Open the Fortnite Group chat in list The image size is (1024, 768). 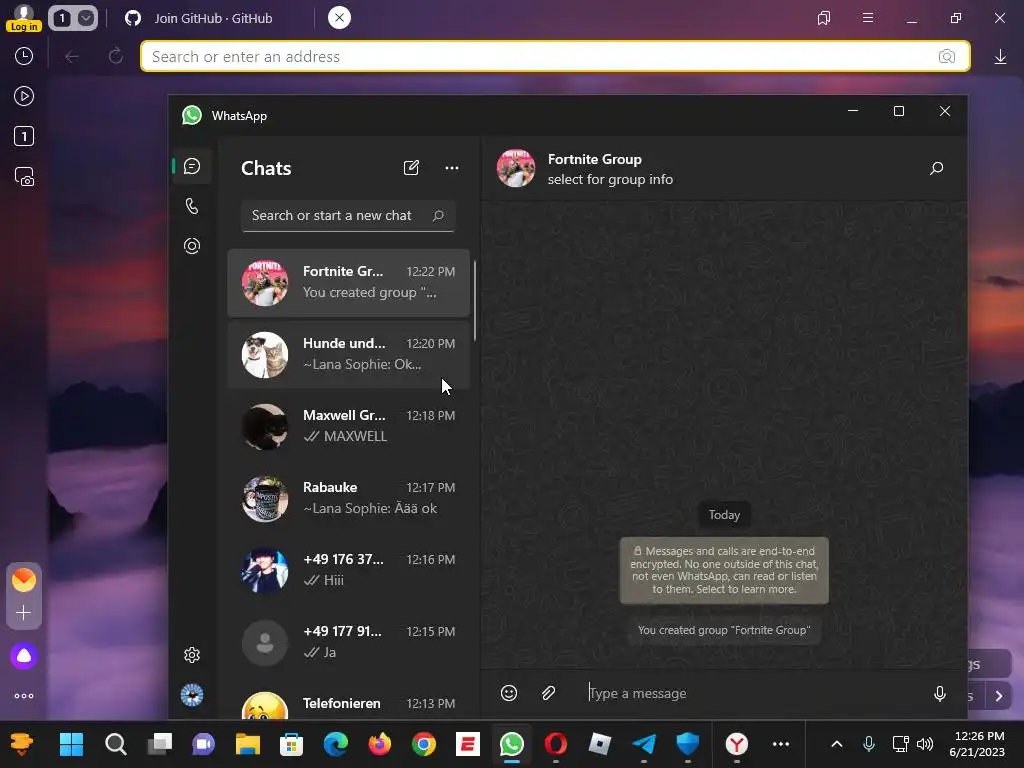click(x=349, y=282)
